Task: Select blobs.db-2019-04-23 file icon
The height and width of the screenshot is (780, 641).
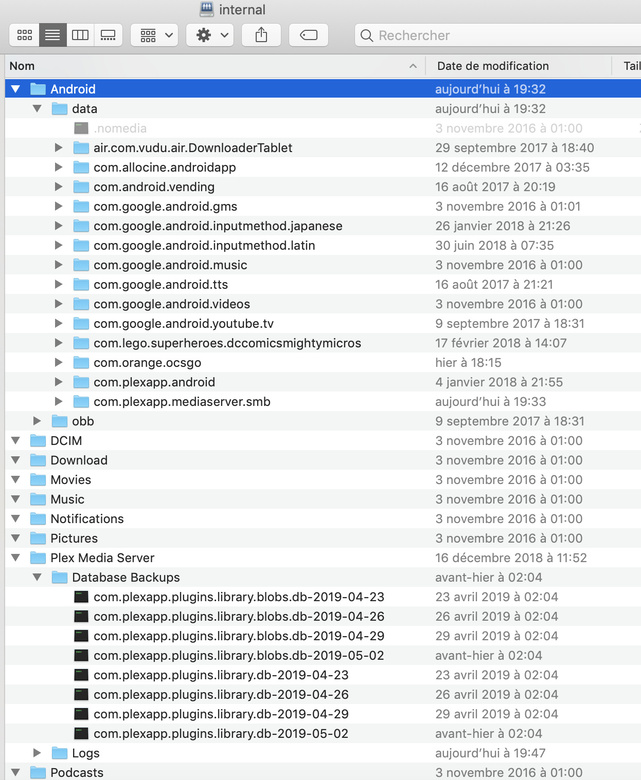Action: 81,597
